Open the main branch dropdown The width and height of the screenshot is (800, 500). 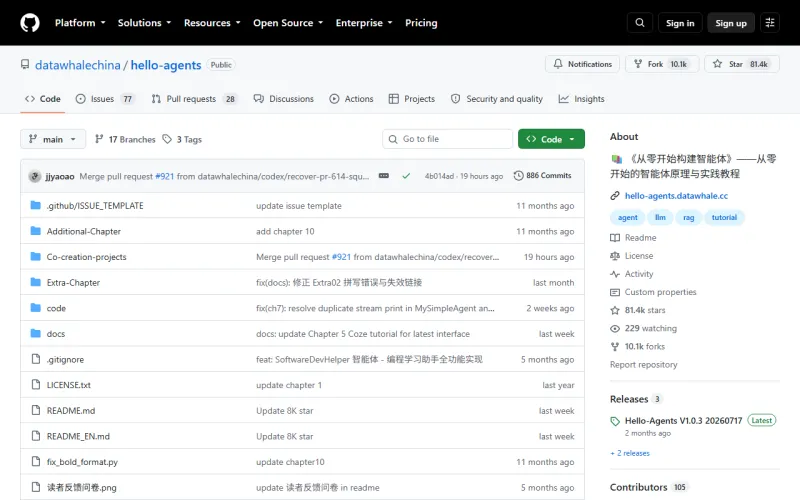(53, 139)
